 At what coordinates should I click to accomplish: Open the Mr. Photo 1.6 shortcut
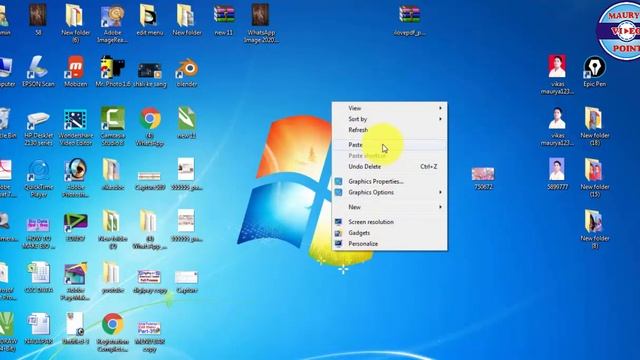pos(113,71)
